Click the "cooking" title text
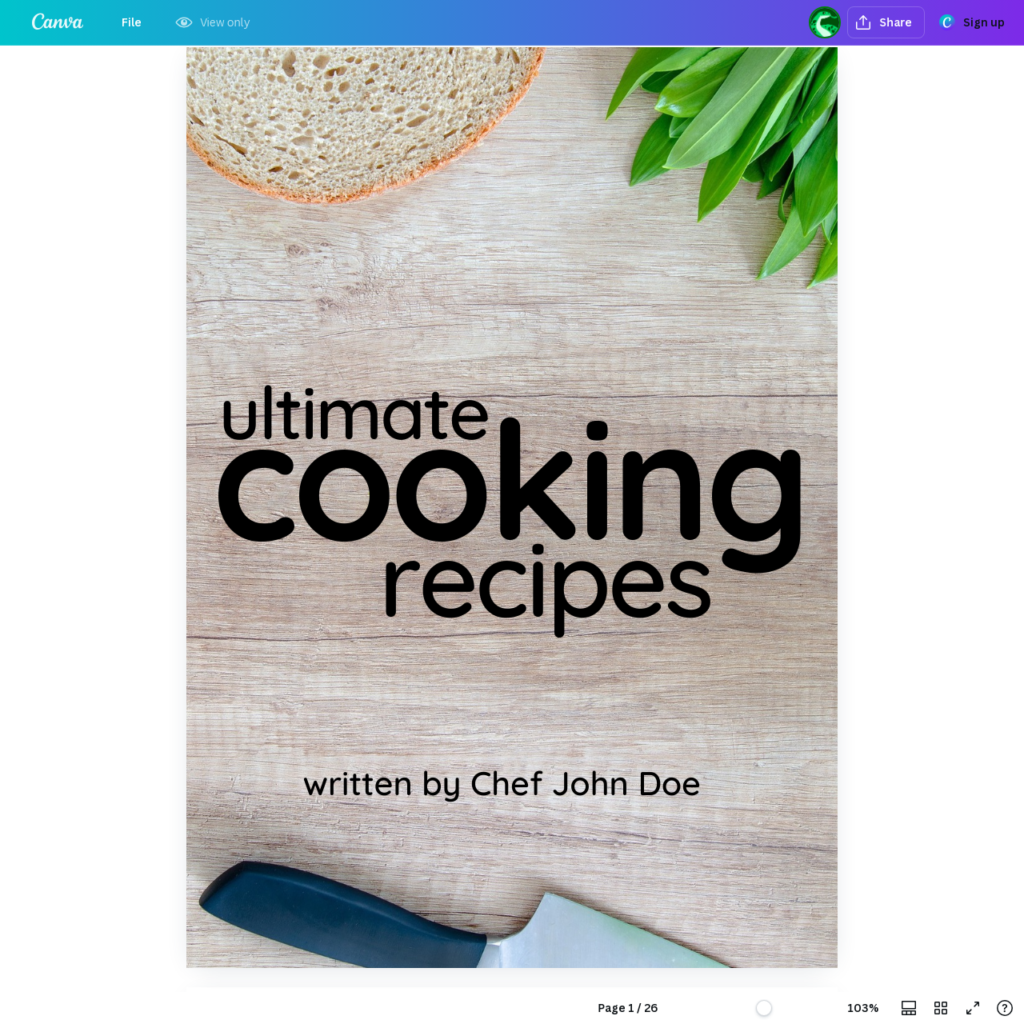The height and width of the screenshot is (1024, 1024). 509,496
